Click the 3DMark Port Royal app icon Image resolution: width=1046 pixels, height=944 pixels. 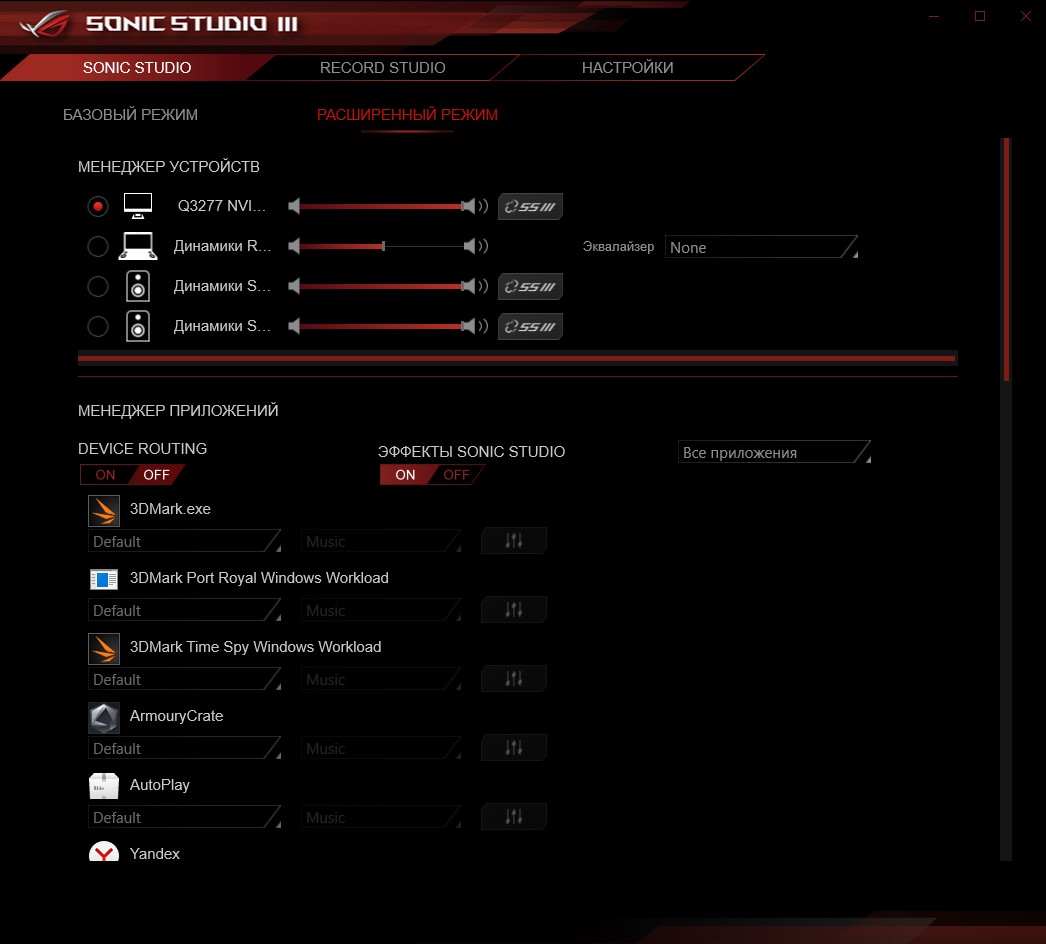click(104, 579)
